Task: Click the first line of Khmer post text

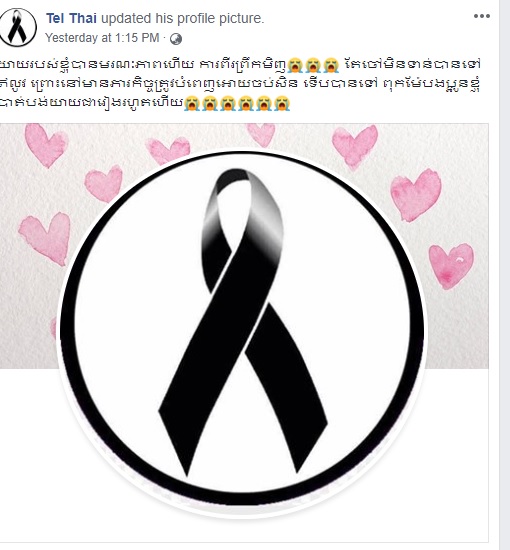Action: point(240,65)
